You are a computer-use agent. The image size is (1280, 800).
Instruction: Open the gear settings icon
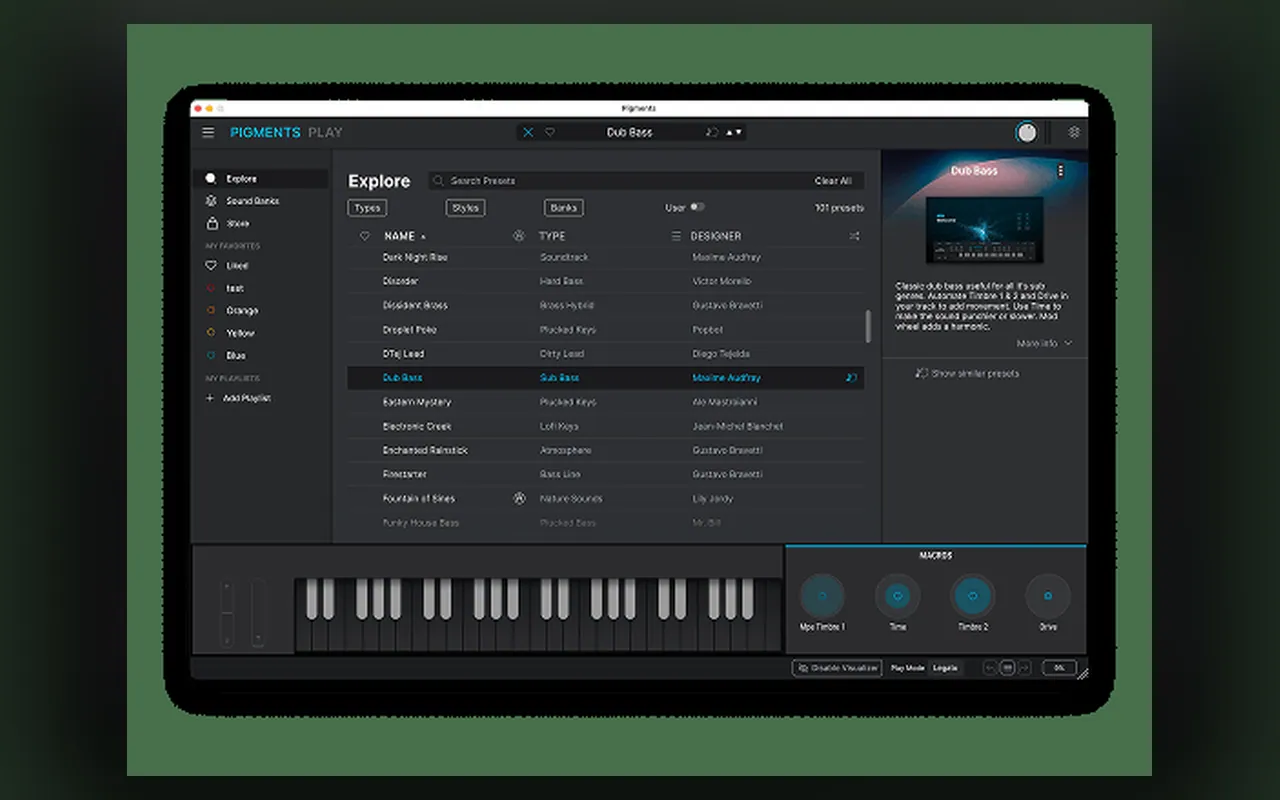click(x=1074, y=132)
